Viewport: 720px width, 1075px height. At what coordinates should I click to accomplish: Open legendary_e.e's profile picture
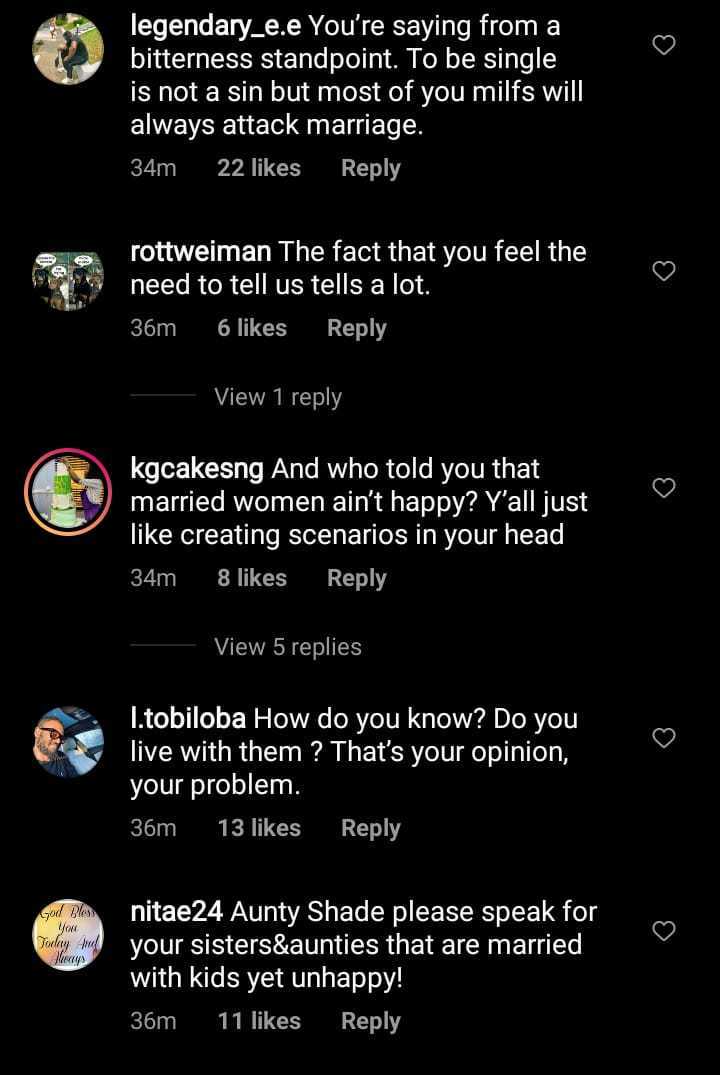pos(69,50)
